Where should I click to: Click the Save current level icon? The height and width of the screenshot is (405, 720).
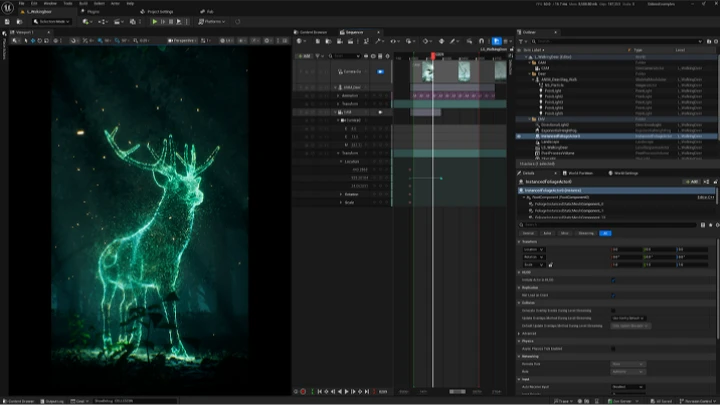[7, 22]
